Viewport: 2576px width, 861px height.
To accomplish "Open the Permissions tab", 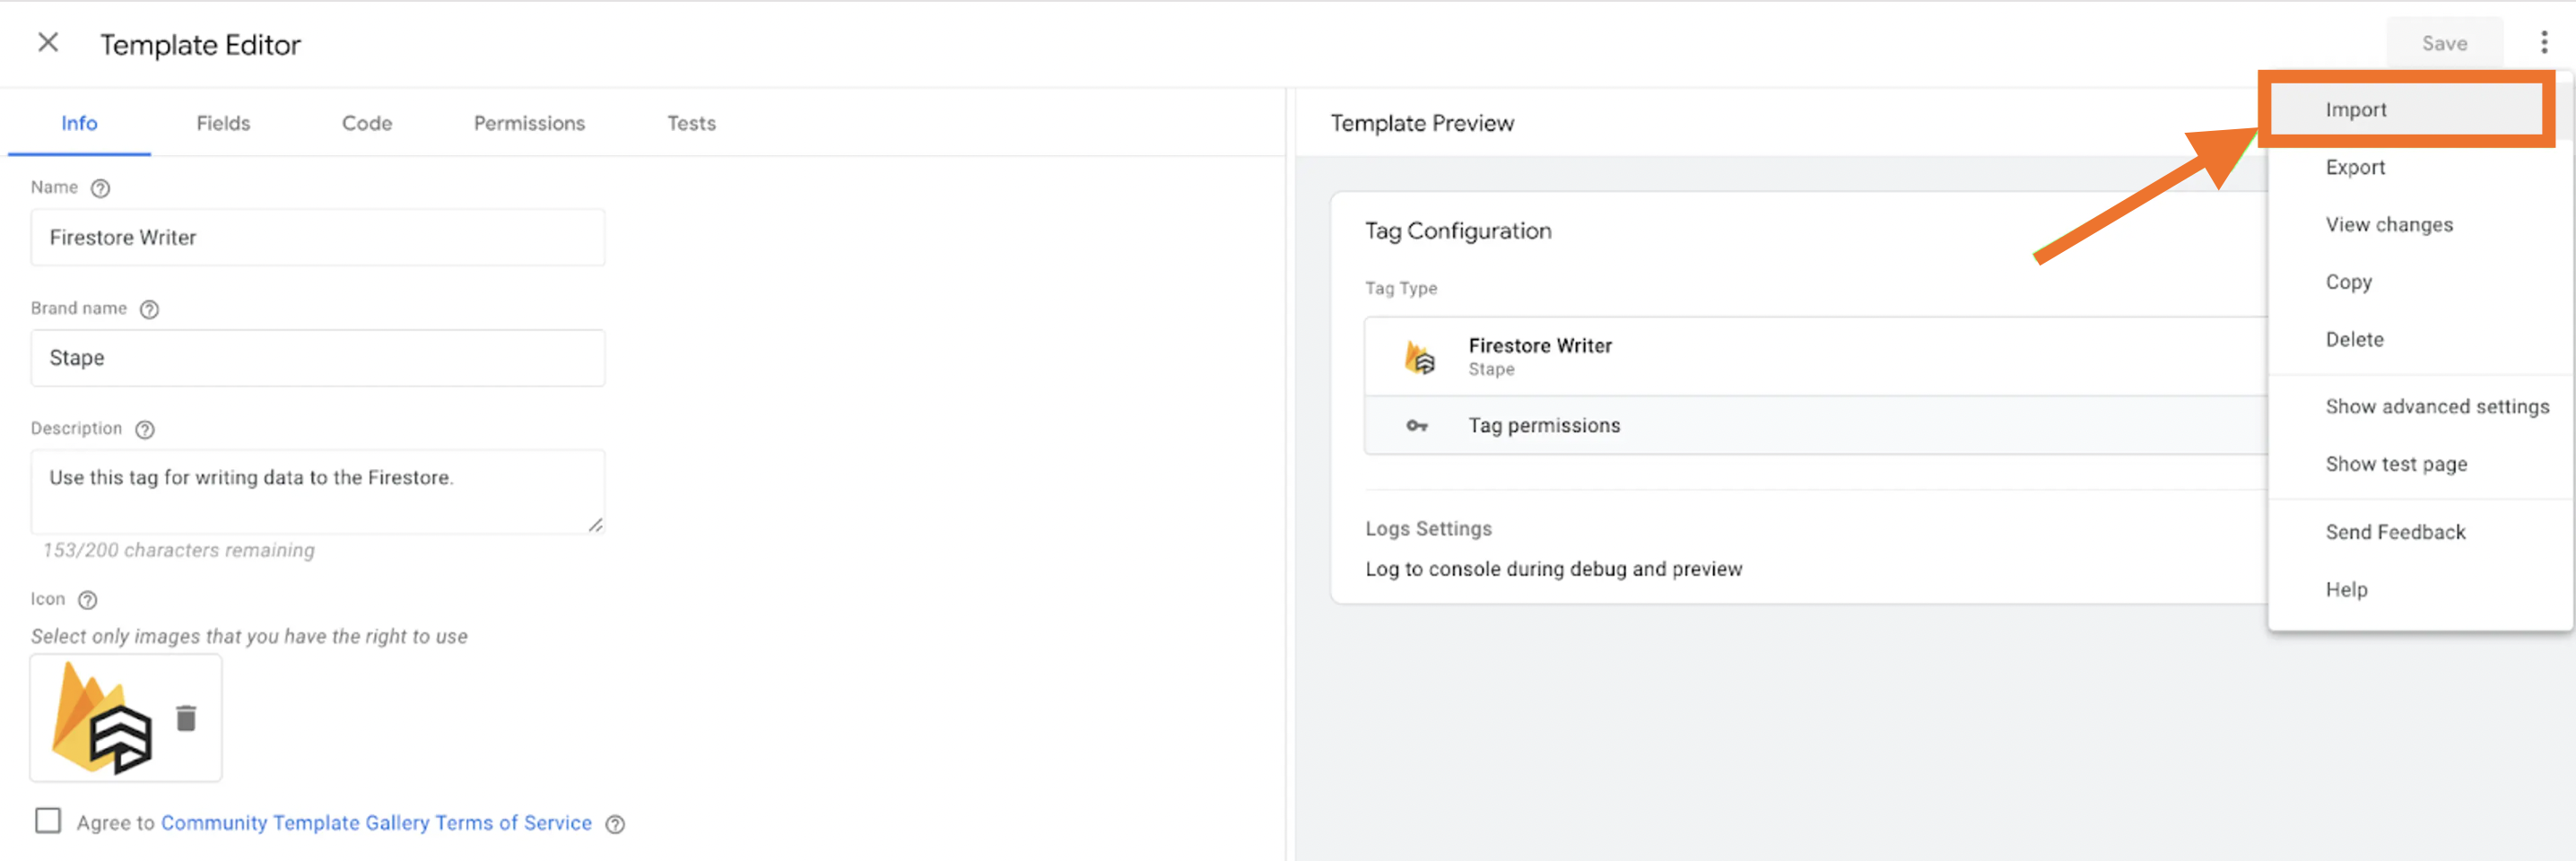I will pos(529,123).
